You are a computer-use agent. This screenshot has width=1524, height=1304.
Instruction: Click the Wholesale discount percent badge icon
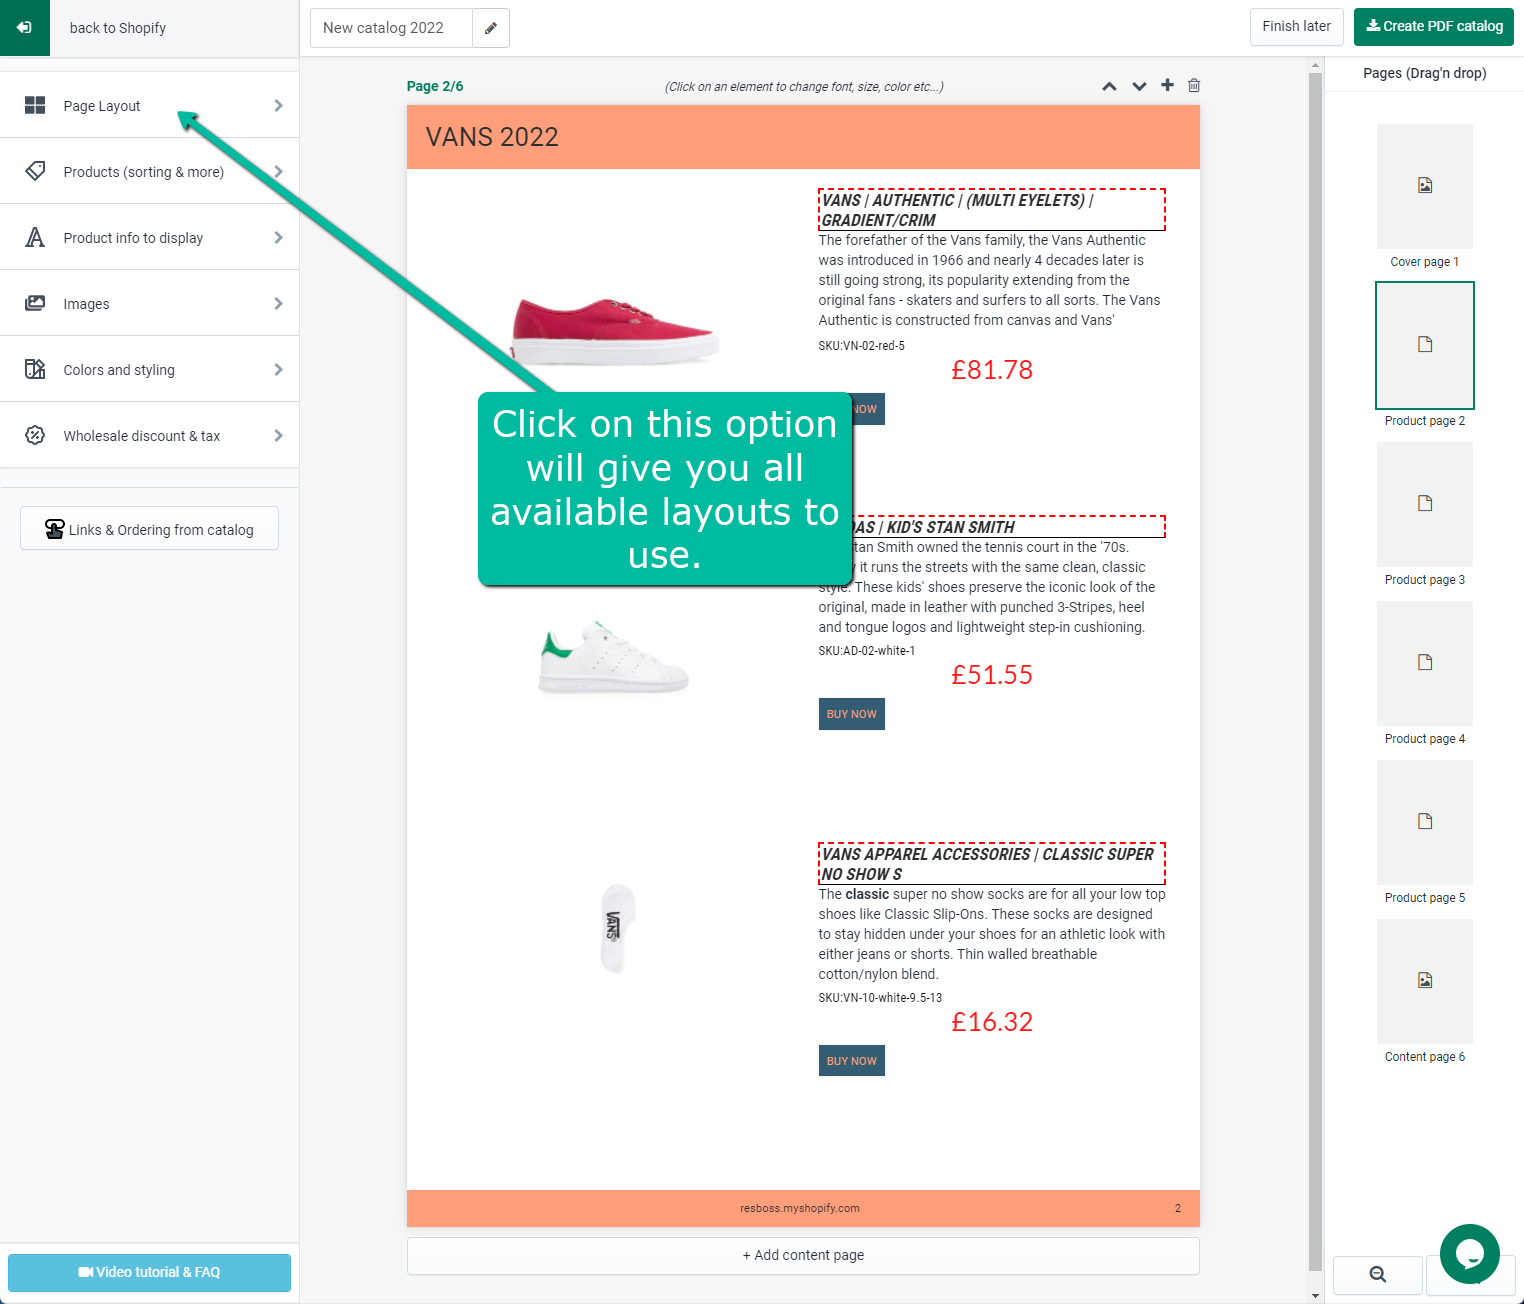(35, 435)
